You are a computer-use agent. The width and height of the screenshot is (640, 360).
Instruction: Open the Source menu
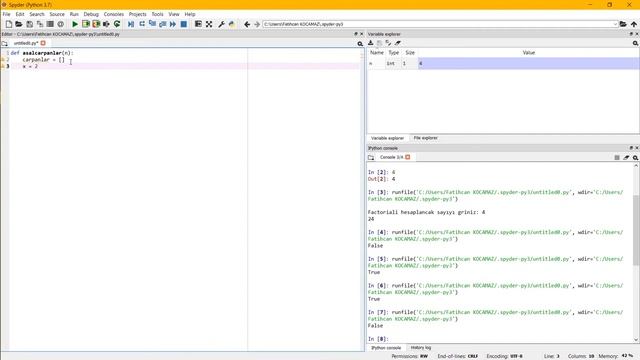(x=57, y=14)
